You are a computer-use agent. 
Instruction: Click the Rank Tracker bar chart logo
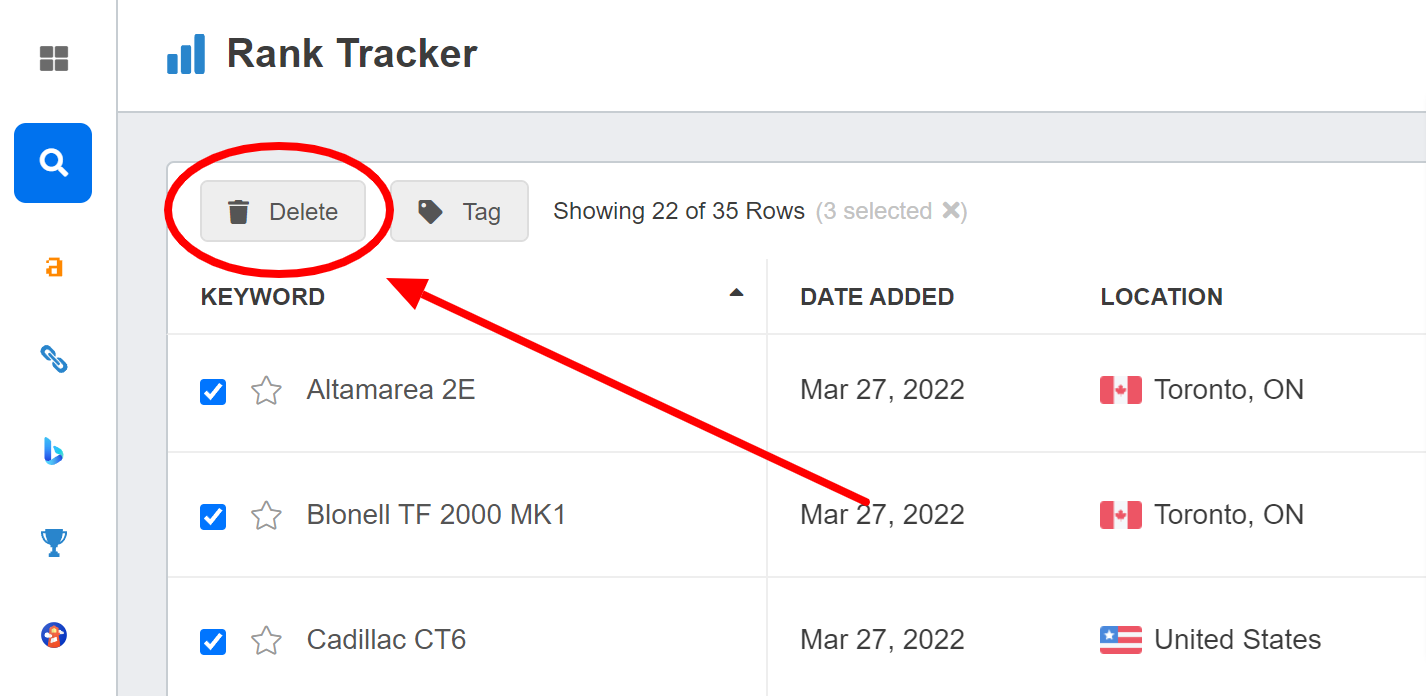point(186,53)
